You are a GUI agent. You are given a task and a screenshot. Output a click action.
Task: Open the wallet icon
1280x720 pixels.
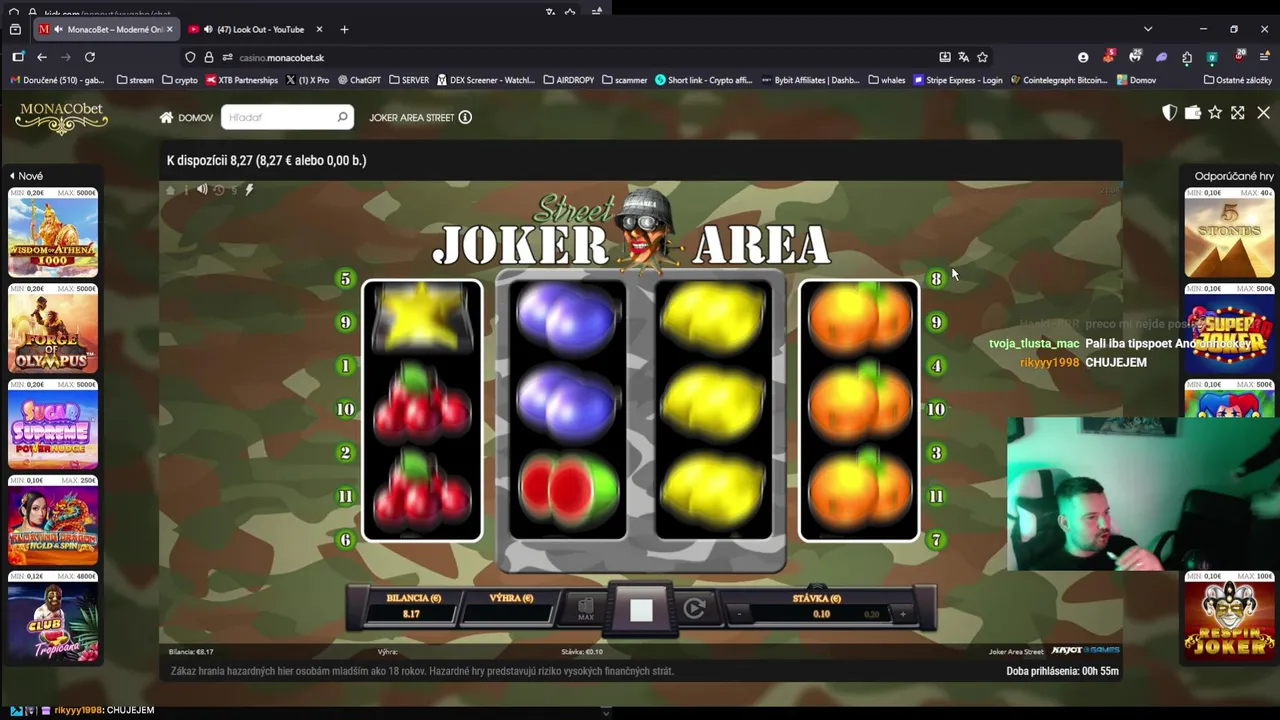click(x=1192, y=113)
